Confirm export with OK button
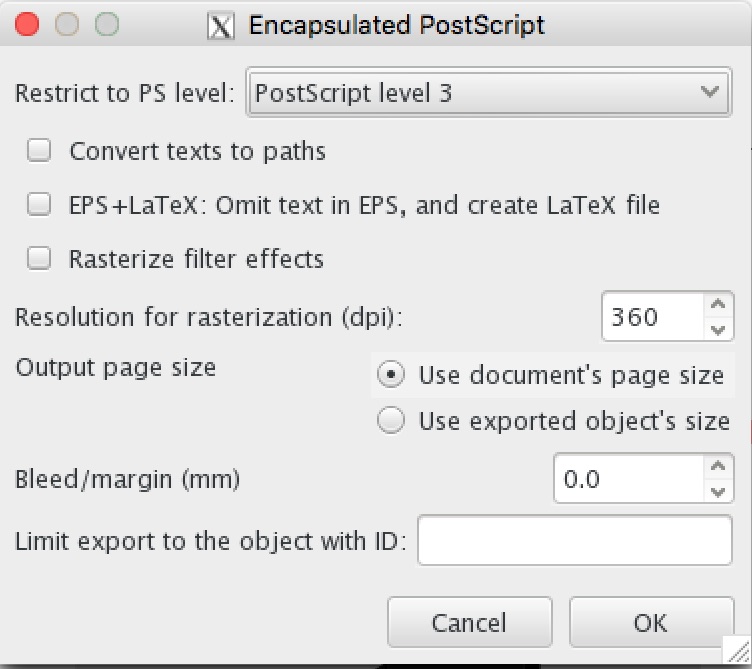752x669 pixels. click(650, 623)
